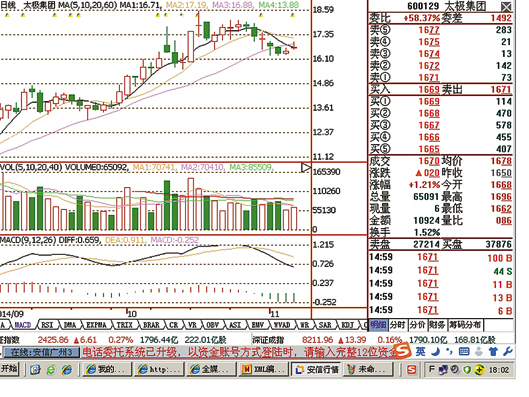Switch to 筹码分布 tab

466,325
